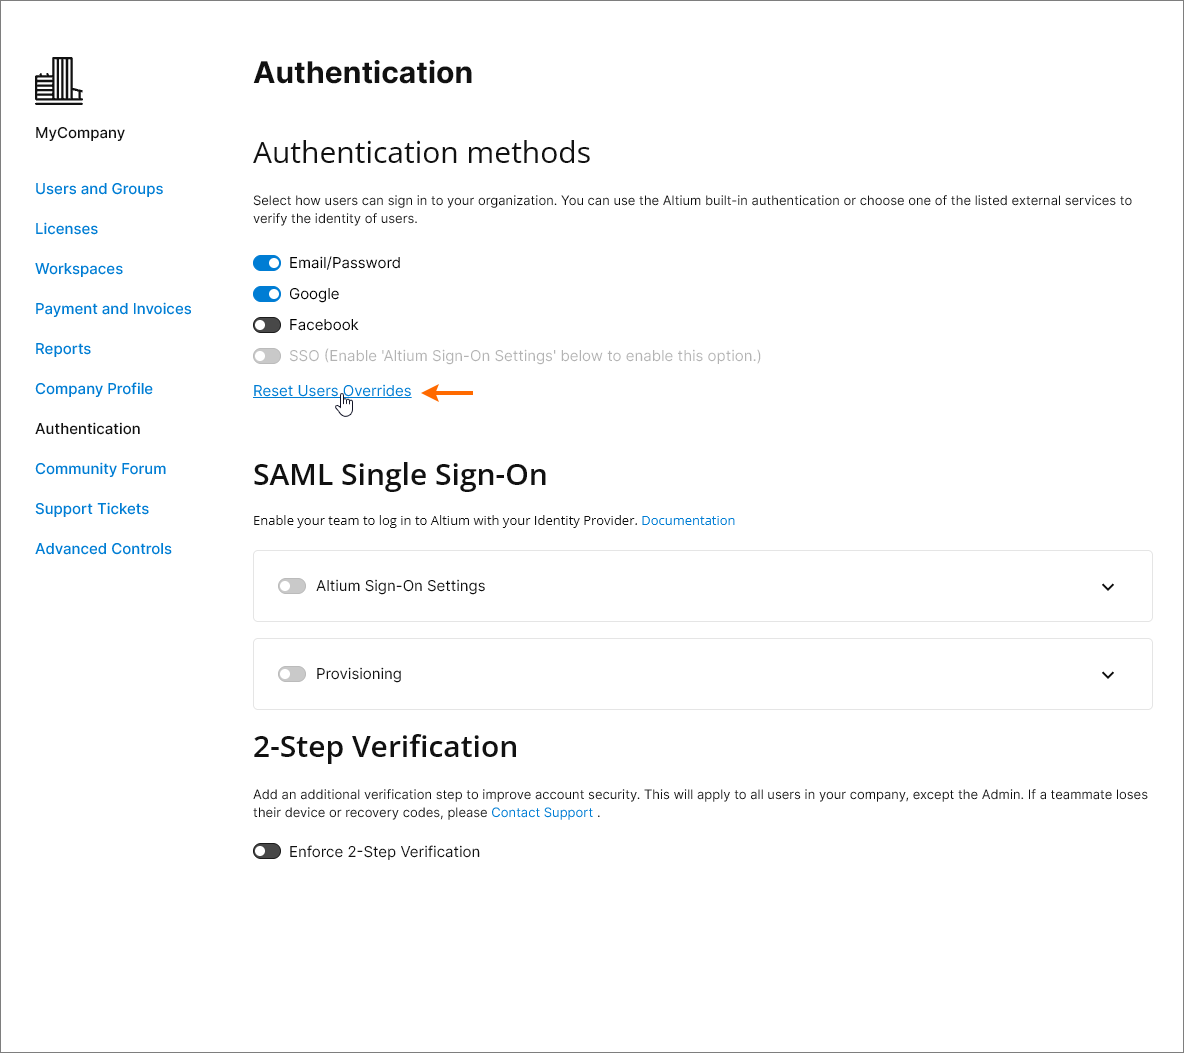The image size is (1184, 1053).
Task: Select Company Profile in sidebar
Action: tap(94, 389)
